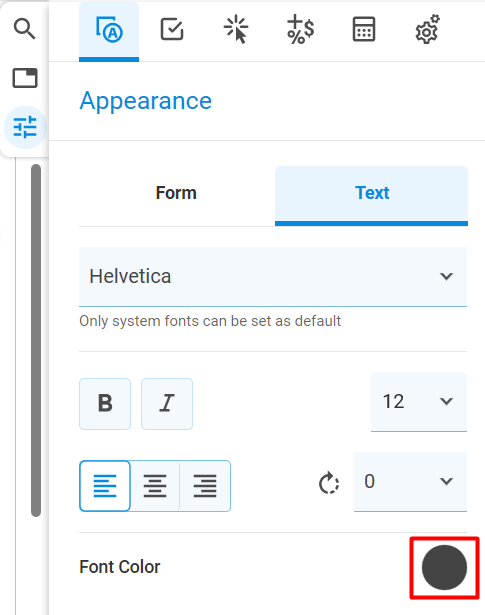Select the properties sliders sidebar icon
485x615 pixels.
(x=25, y=127)
